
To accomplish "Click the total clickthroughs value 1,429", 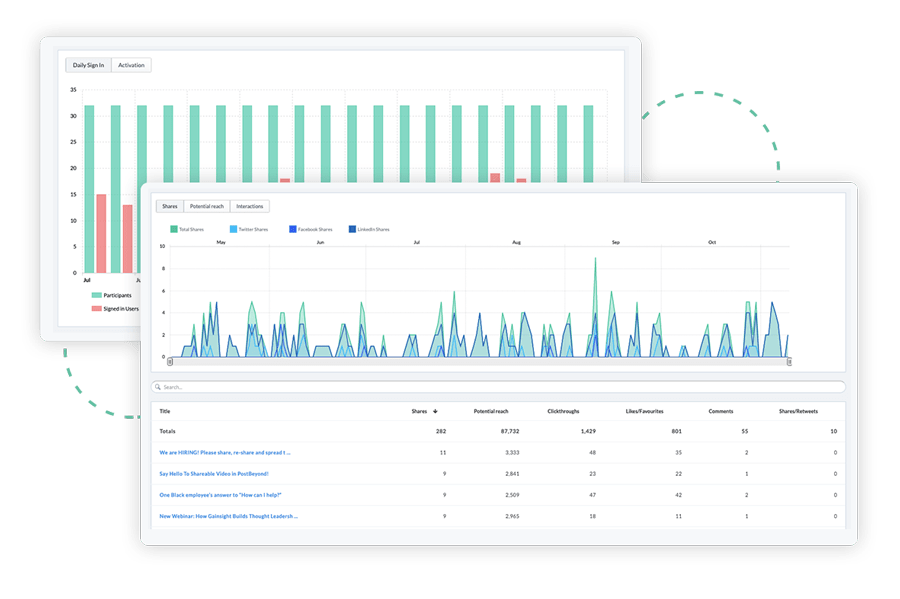I will tap(588, 431).
